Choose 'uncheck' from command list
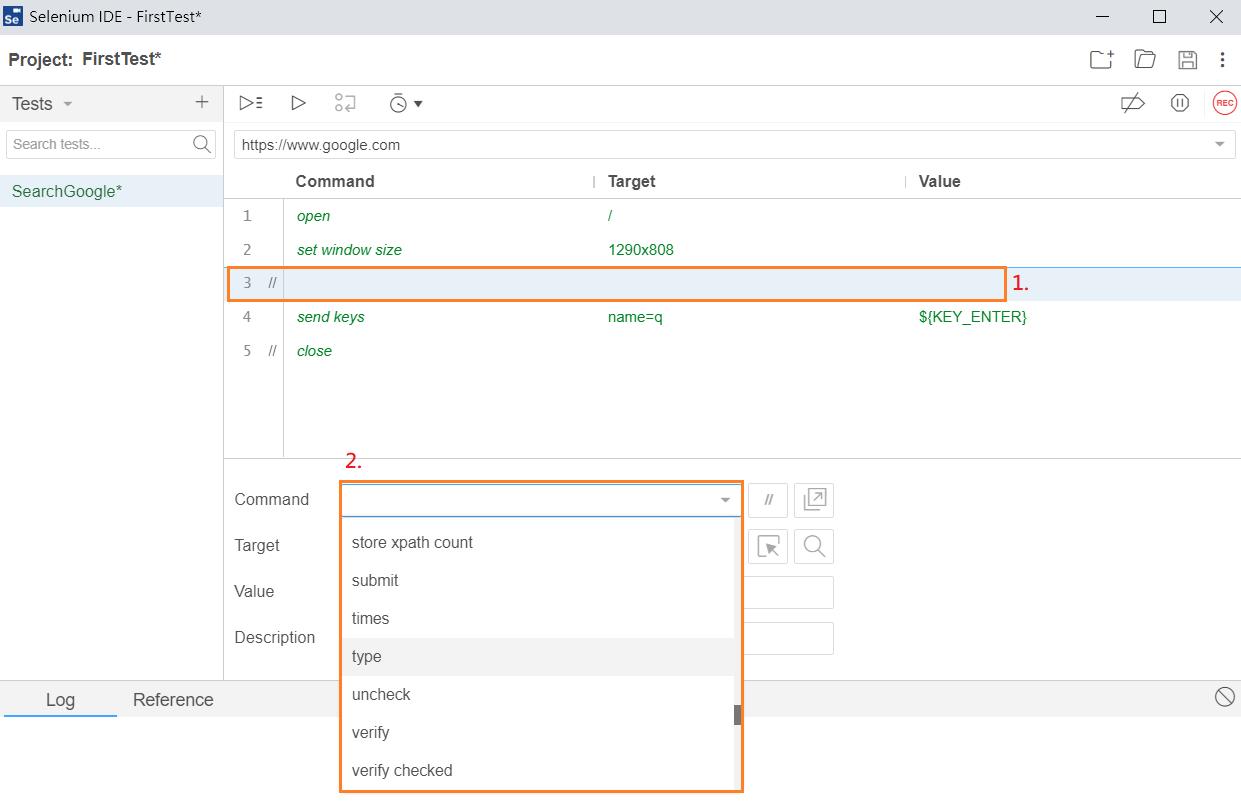The height and width of the screenshot is (803, 1241). tap(538, 695)
